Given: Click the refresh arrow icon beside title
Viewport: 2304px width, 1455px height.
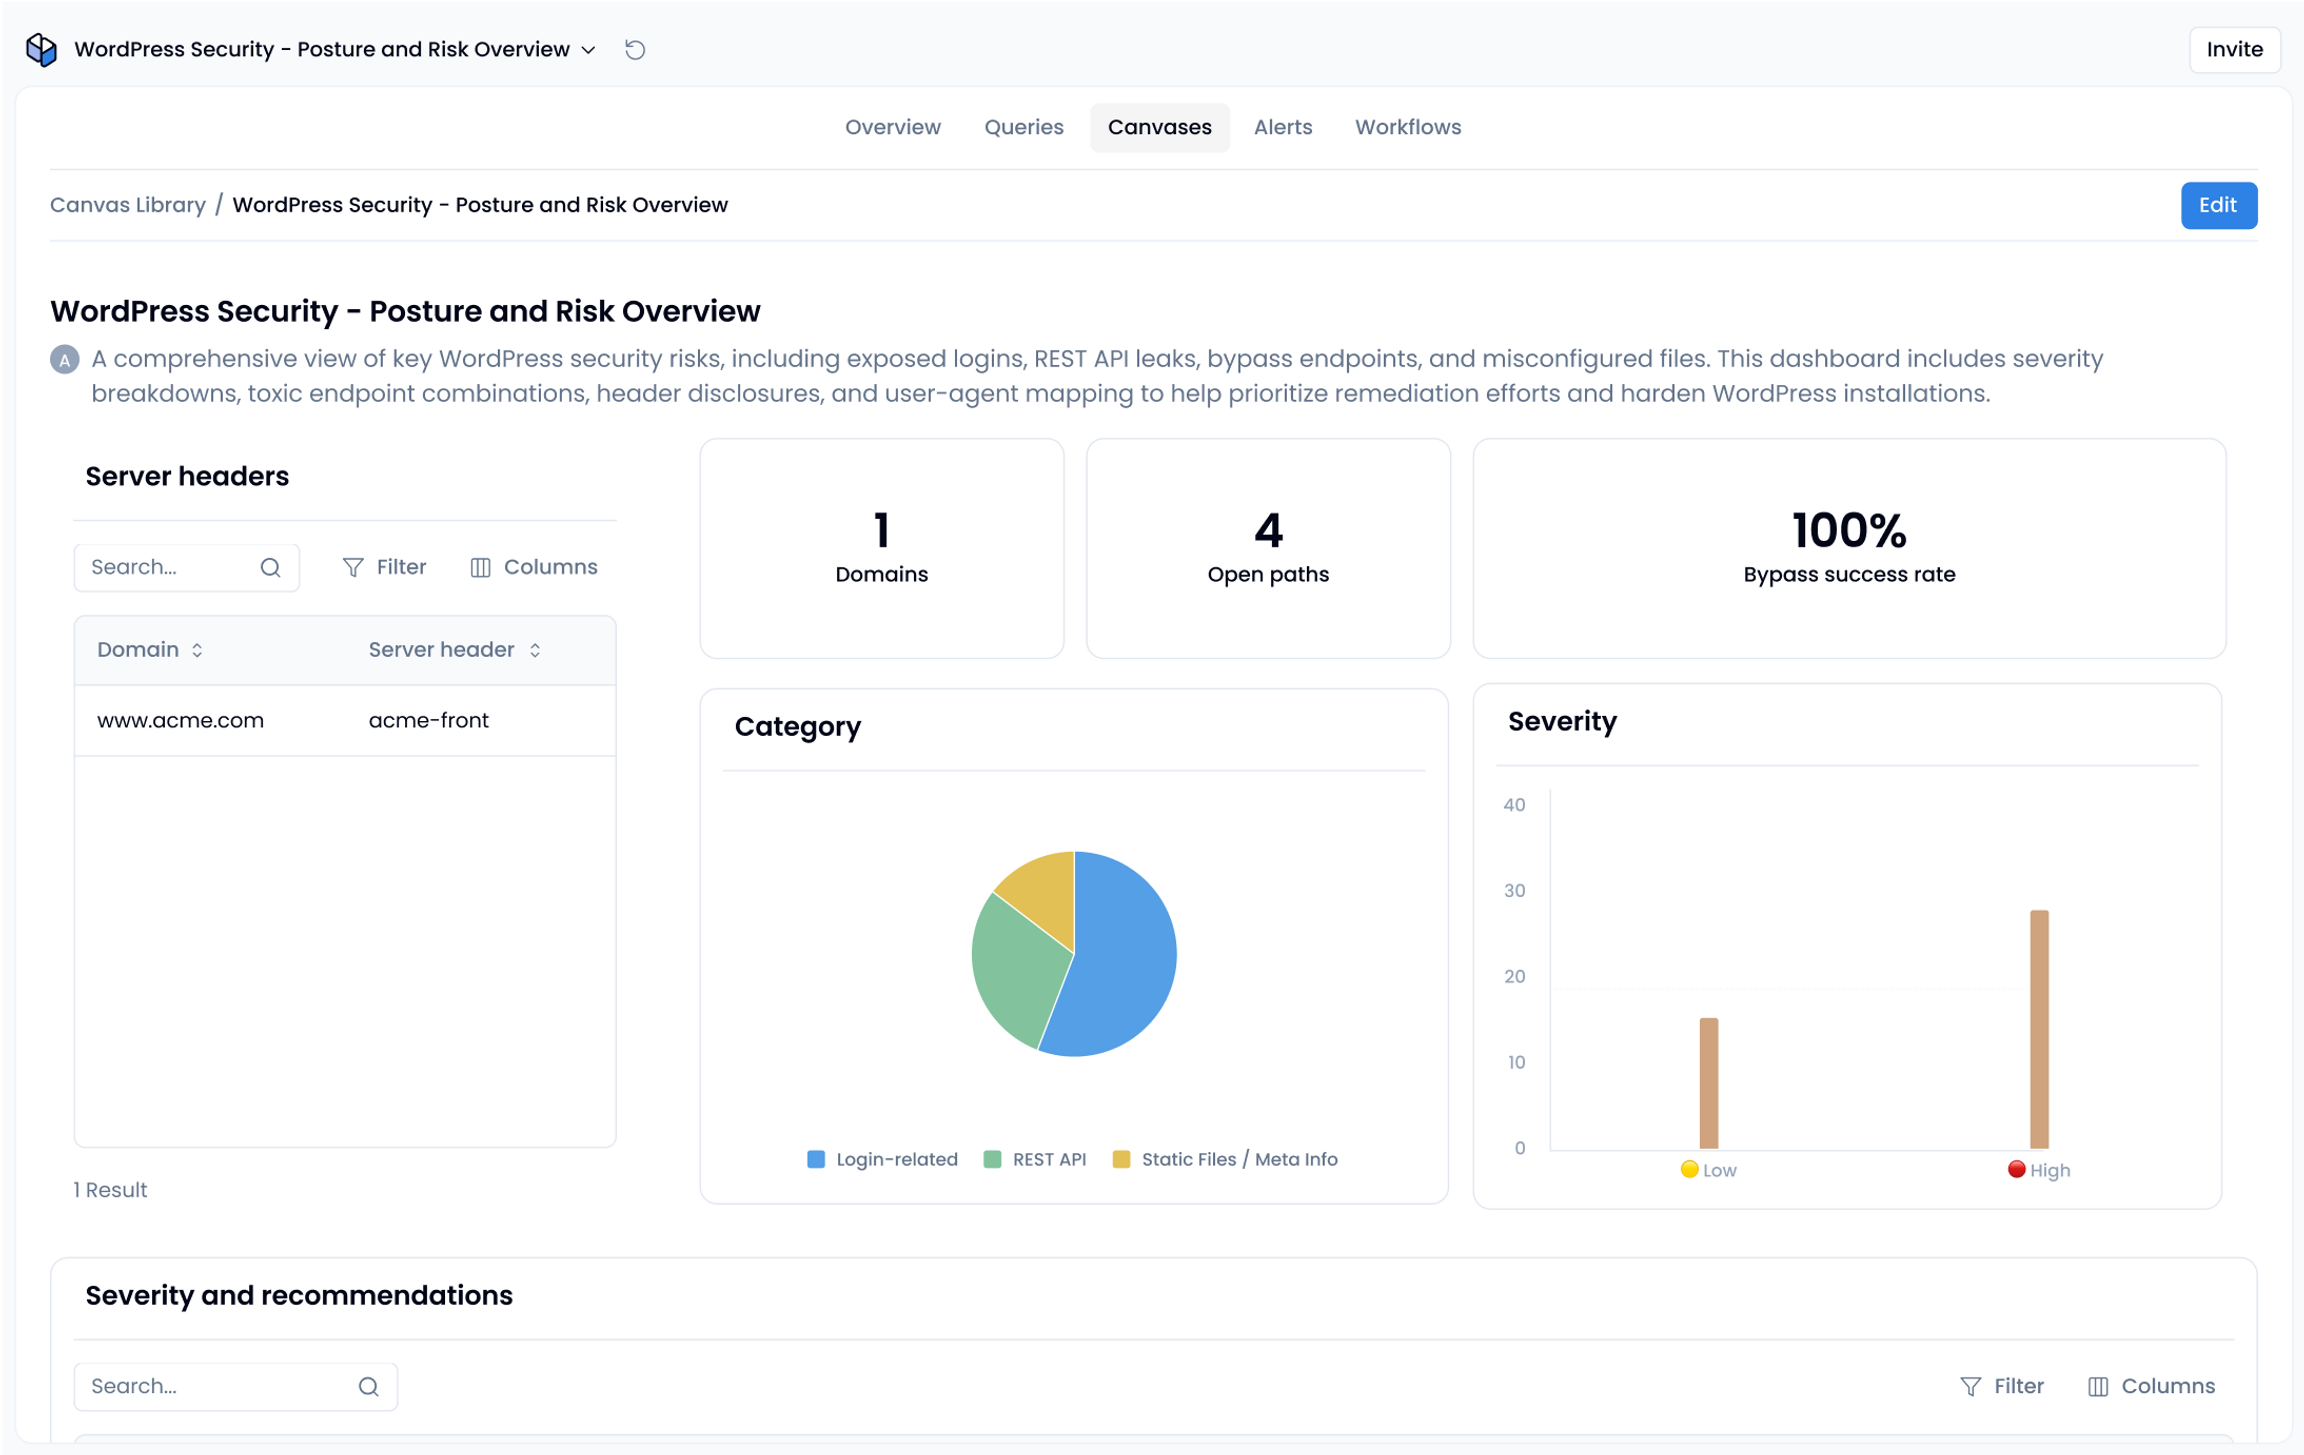Looking at the screenshot, I should [635, 49].
